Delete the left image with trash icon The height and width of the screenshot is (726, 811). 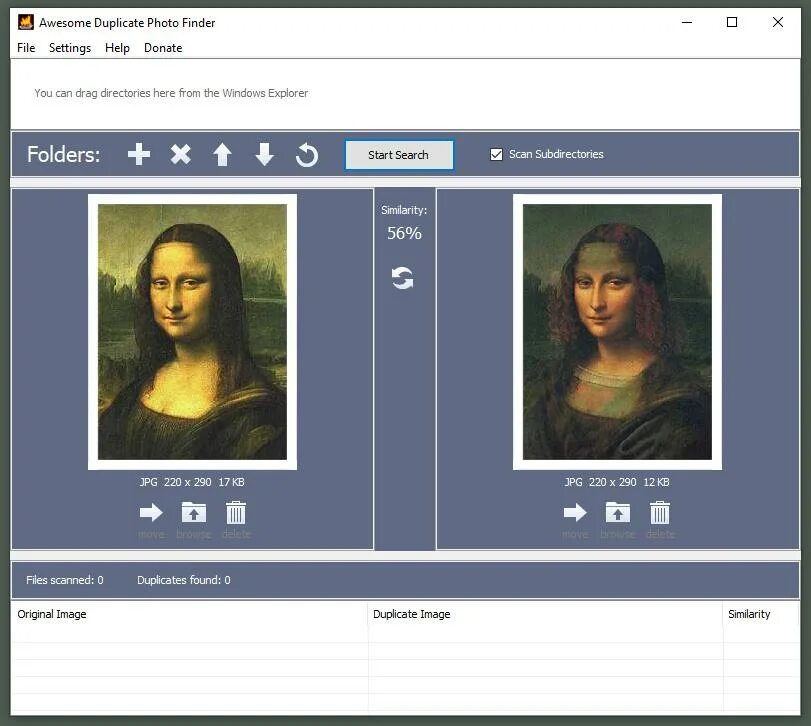(236, 512)
